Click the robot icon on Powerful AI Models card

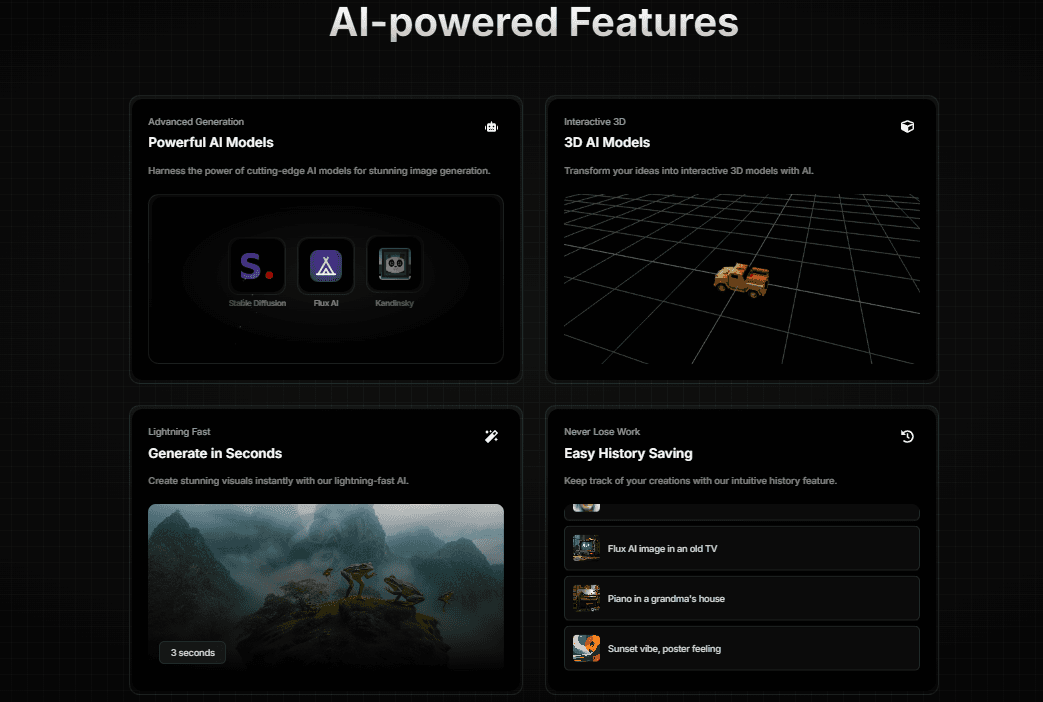[492, 126]
